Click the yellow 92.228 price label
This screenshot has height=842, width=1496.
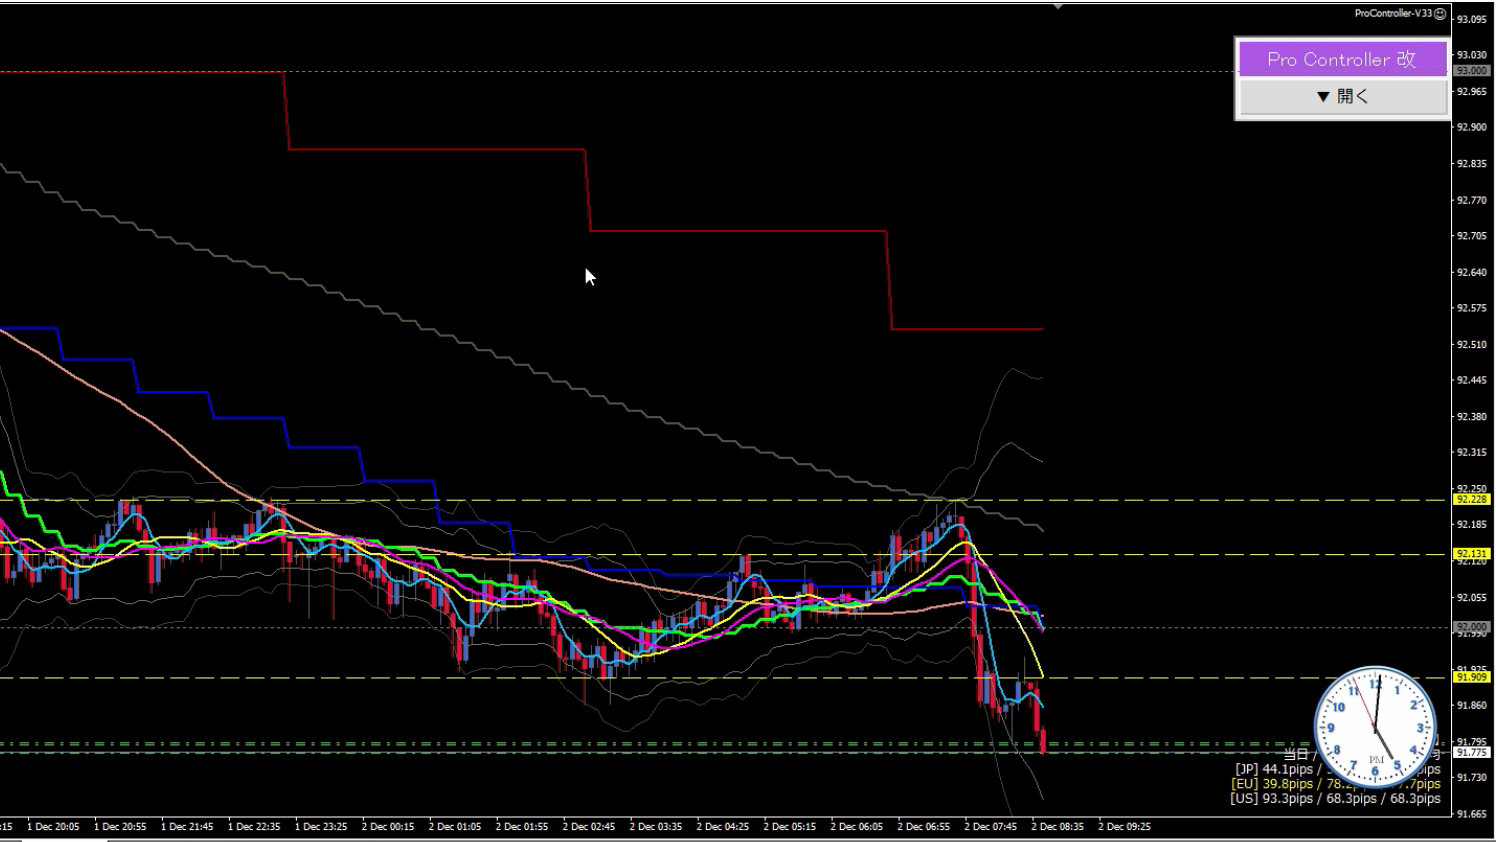pos(1472,499)
